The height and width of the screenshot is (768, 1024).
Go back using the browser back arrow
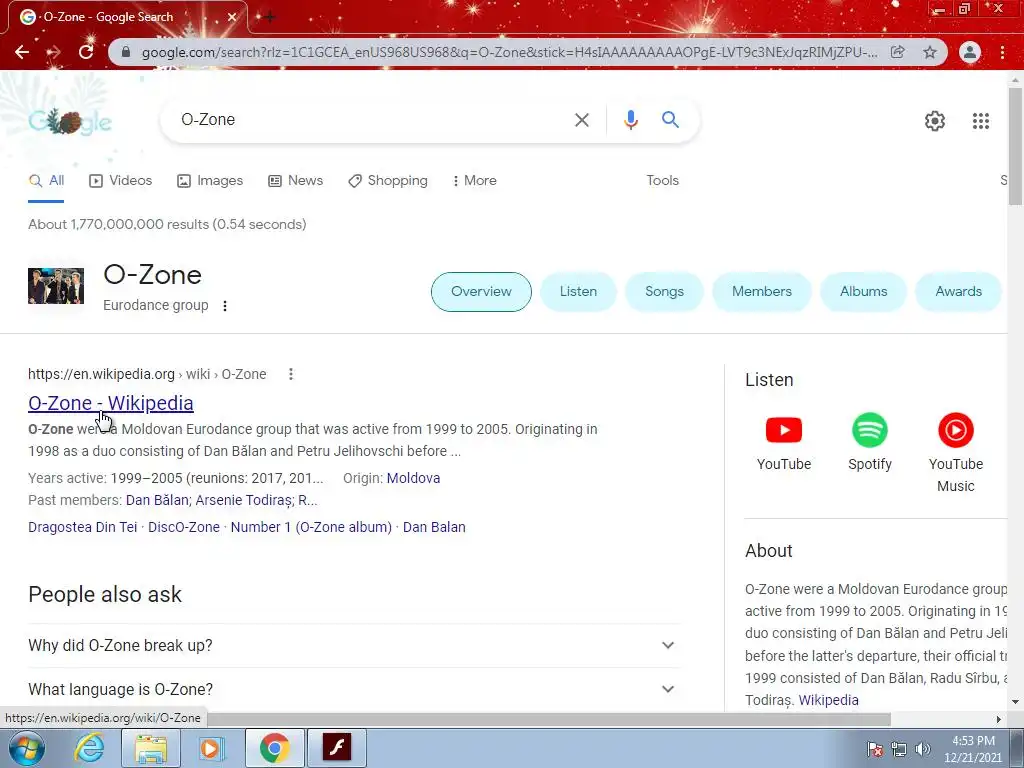coord(22,52)
